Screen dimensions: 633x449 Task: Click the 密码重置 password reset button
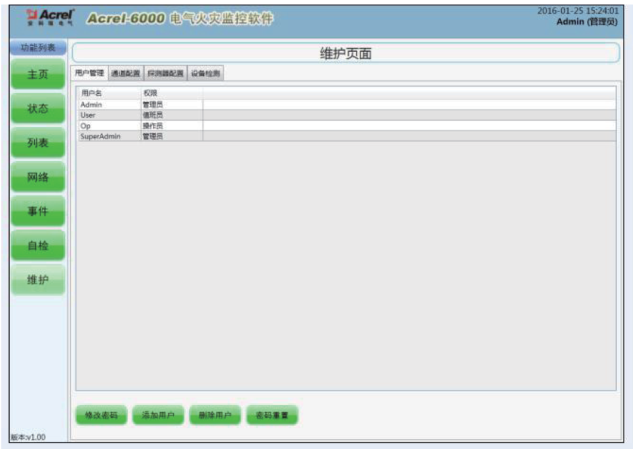pos(272,415)
